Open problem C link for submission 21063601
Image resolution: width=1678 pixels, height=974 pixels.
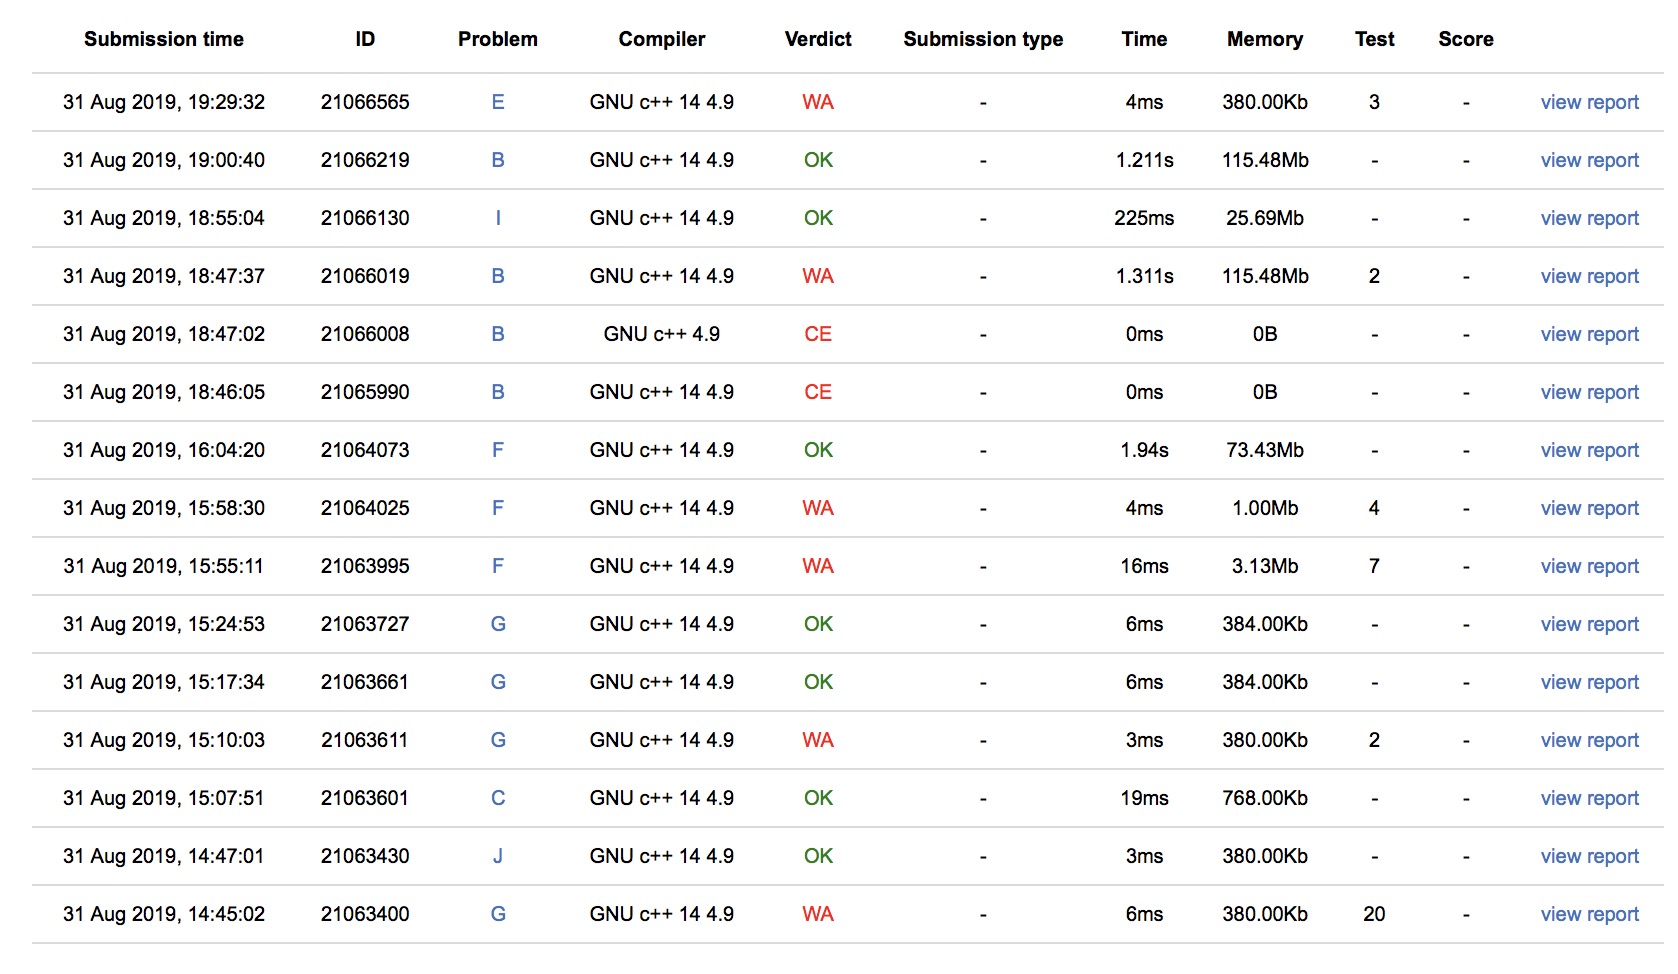(498, 798)
